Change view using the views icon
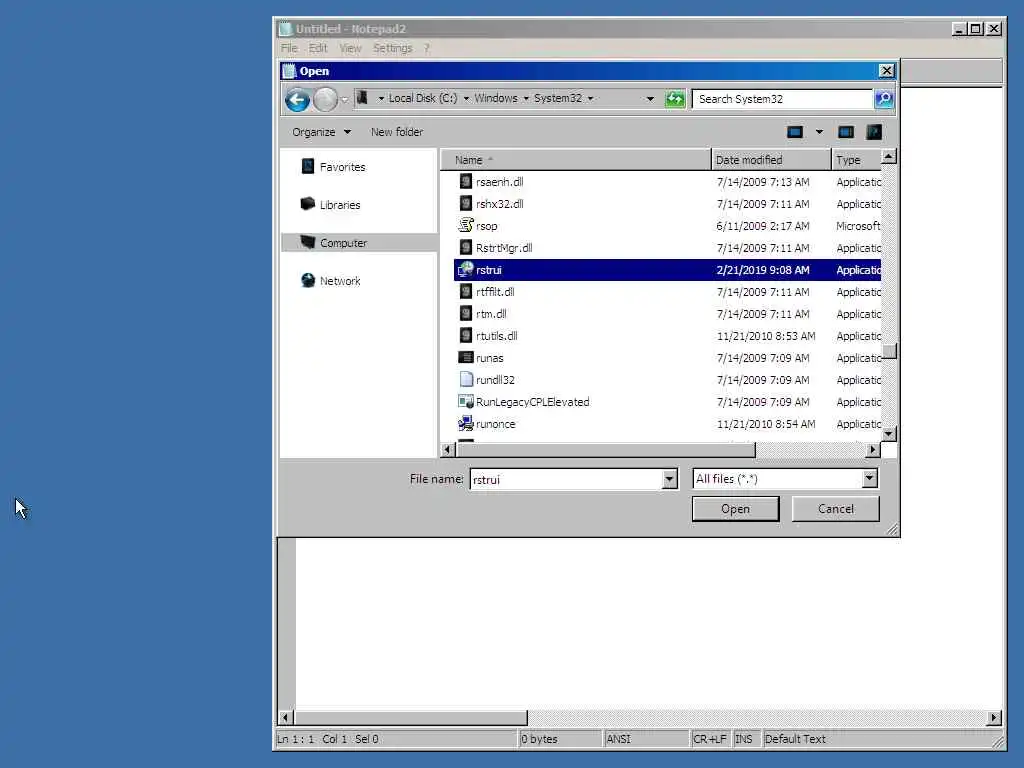 click(795, 132)
